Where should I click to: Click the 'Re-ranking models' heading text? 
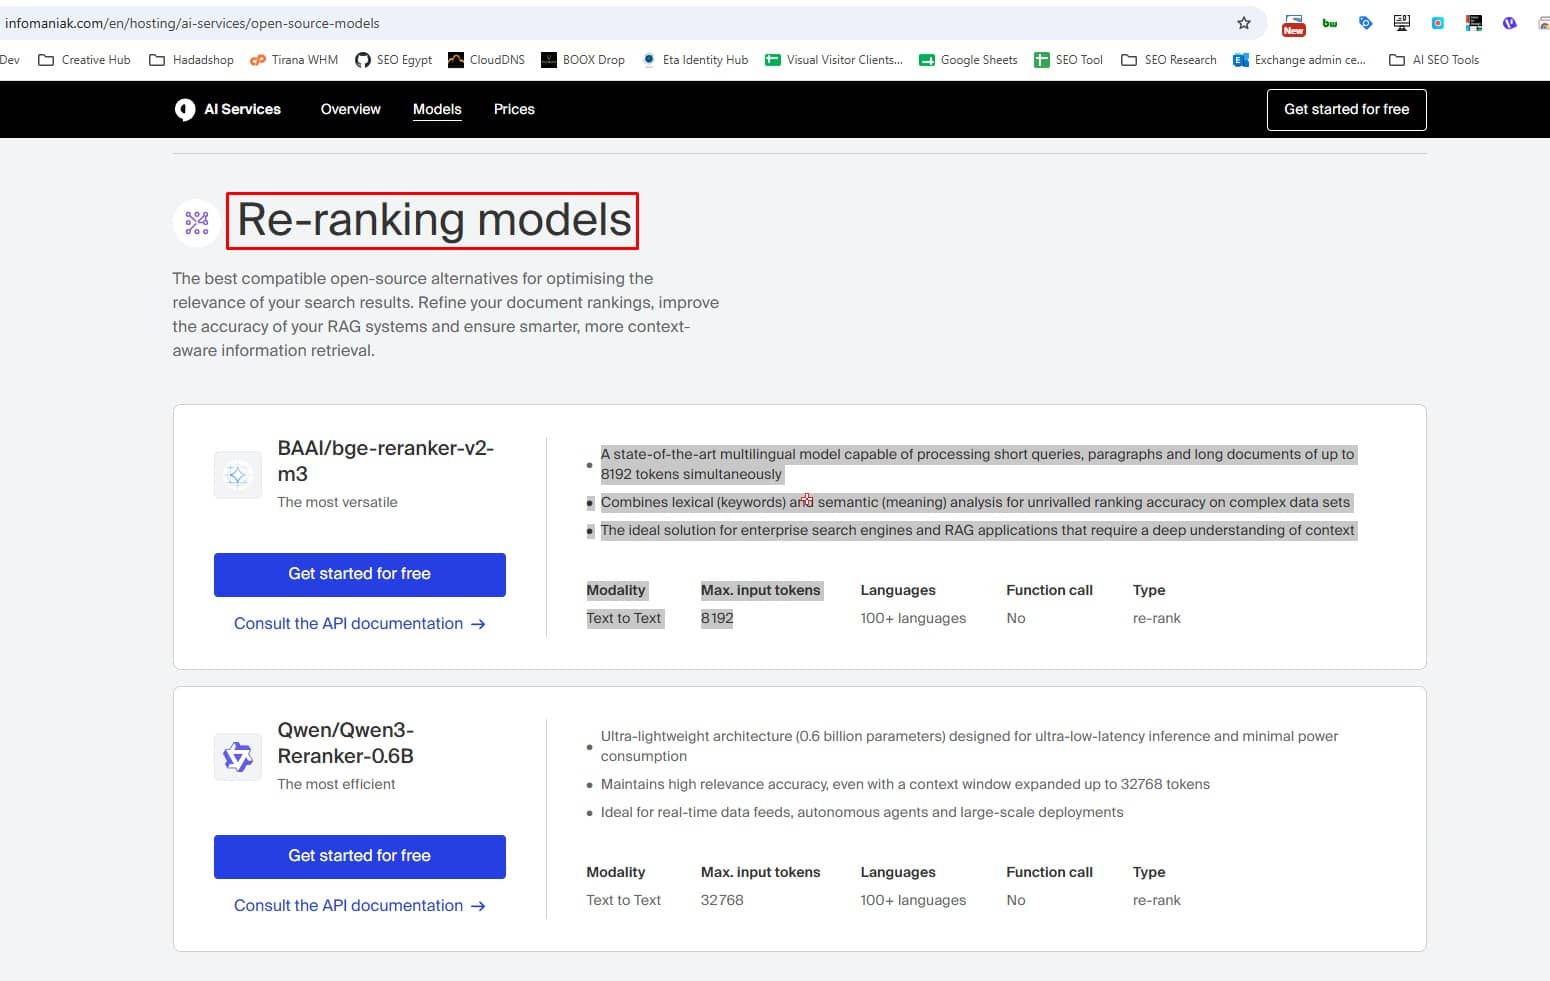(x=435, y=220)
